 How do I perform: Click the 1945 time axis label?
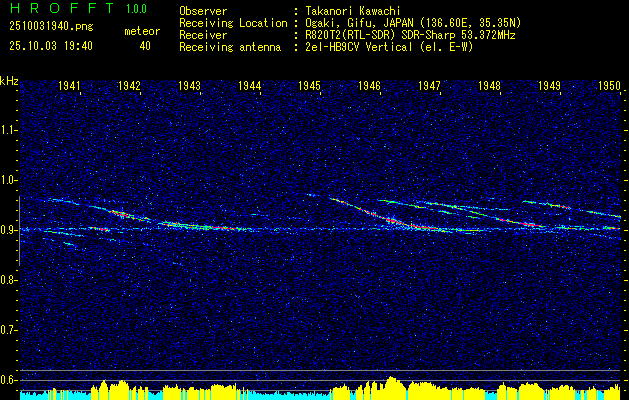click(309, 85)
